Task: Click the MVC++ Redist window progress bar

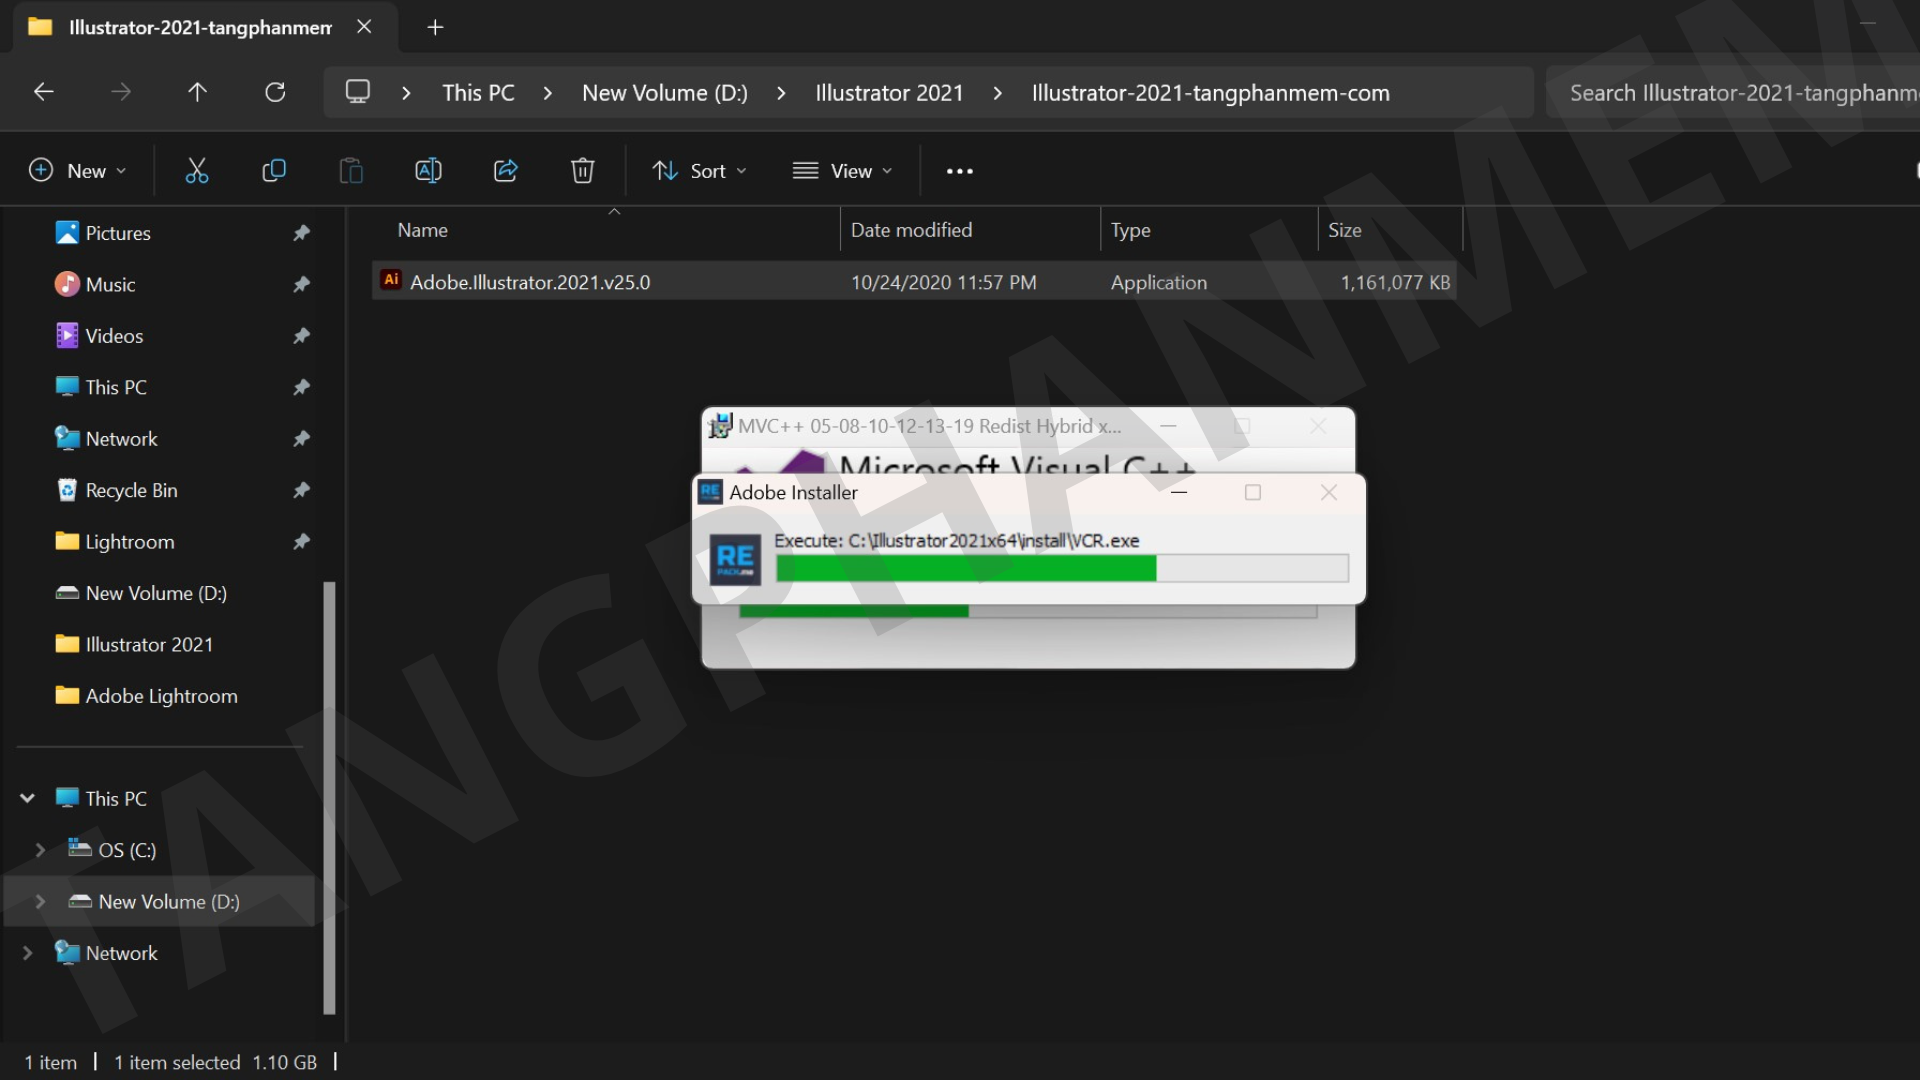Action: click(x=1027, y=610)
